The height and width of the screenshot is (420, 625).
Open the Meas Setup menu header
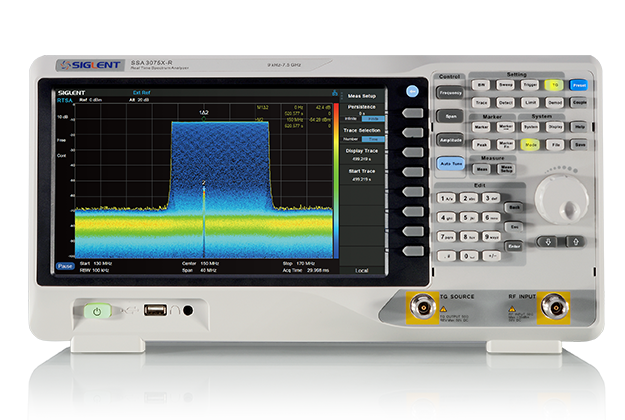(x=361, y=96)
